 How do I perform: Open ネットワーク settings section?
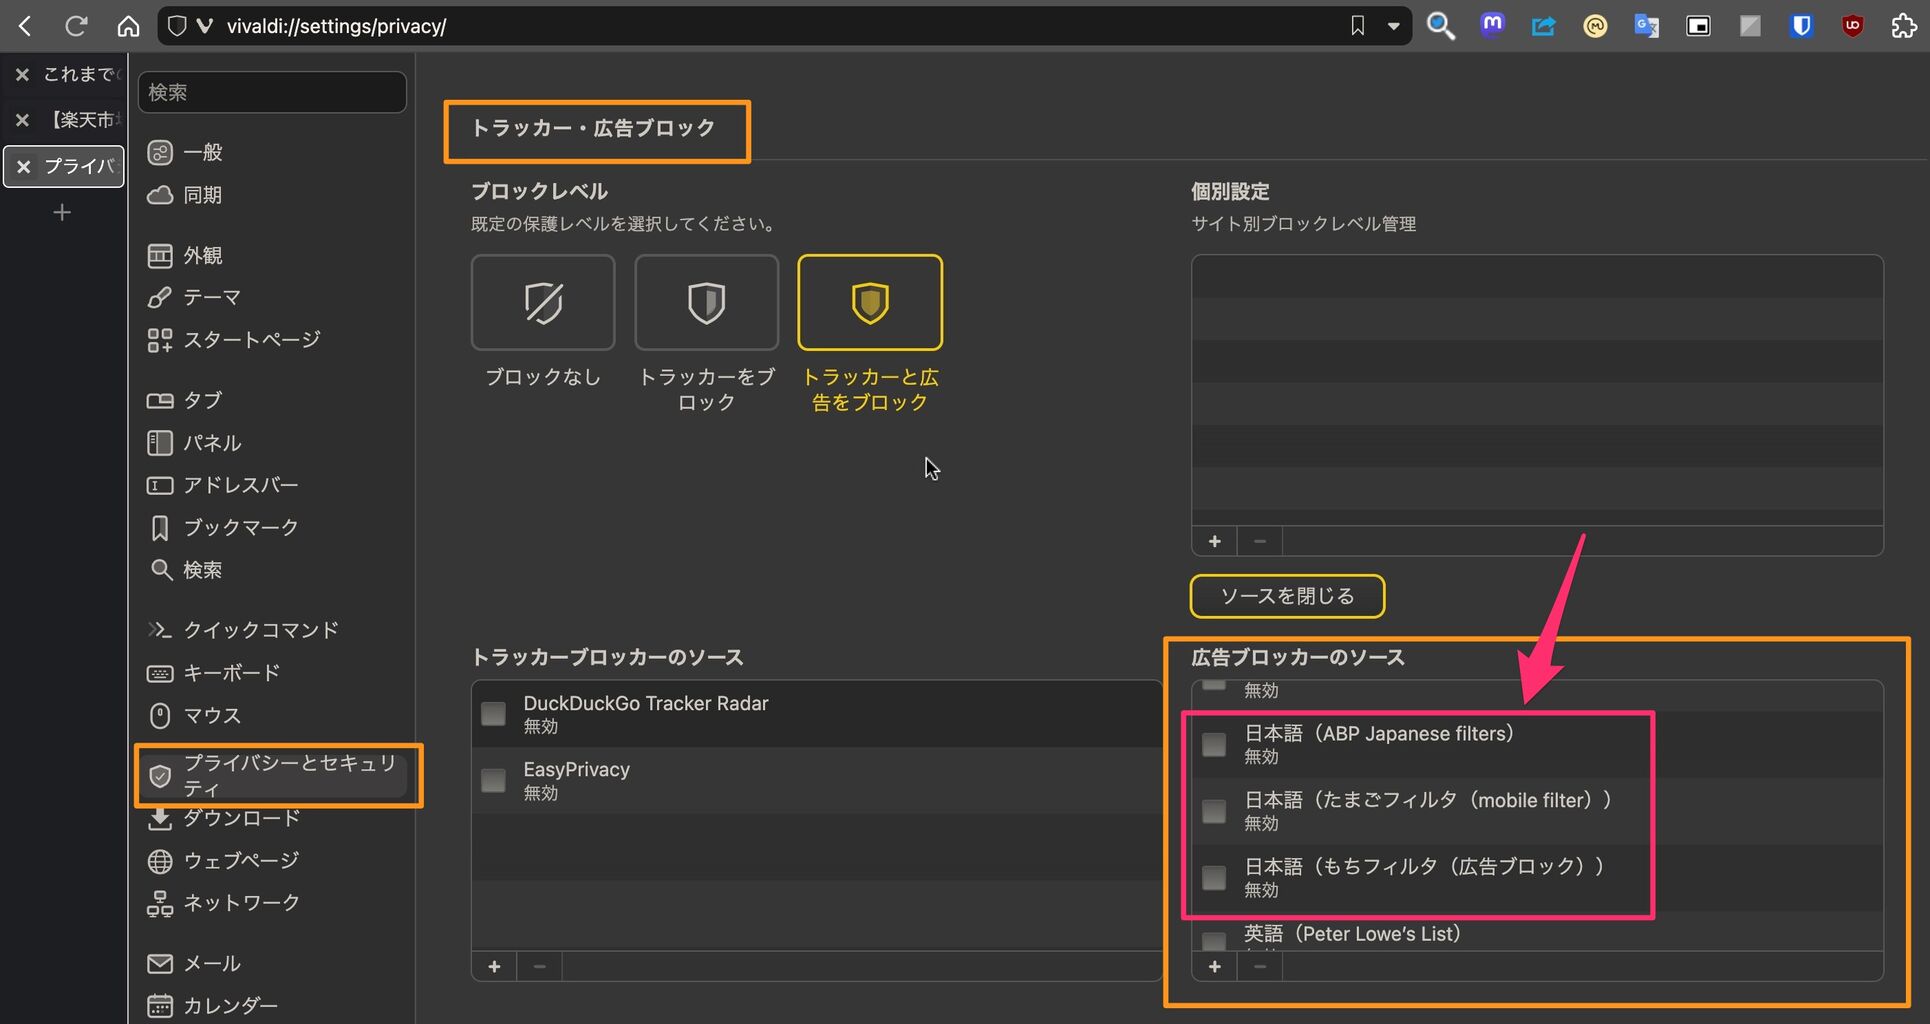pyautogui.click(x=223, y=903)
